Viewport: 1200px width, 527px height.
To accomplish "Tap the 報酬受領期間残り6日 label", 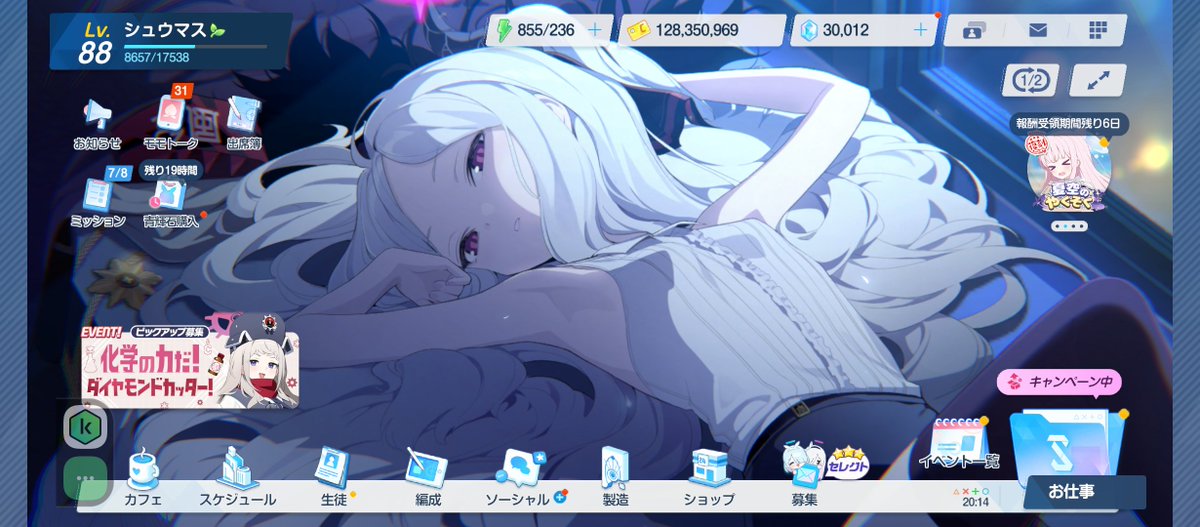I will click(x=1069, y=123).
